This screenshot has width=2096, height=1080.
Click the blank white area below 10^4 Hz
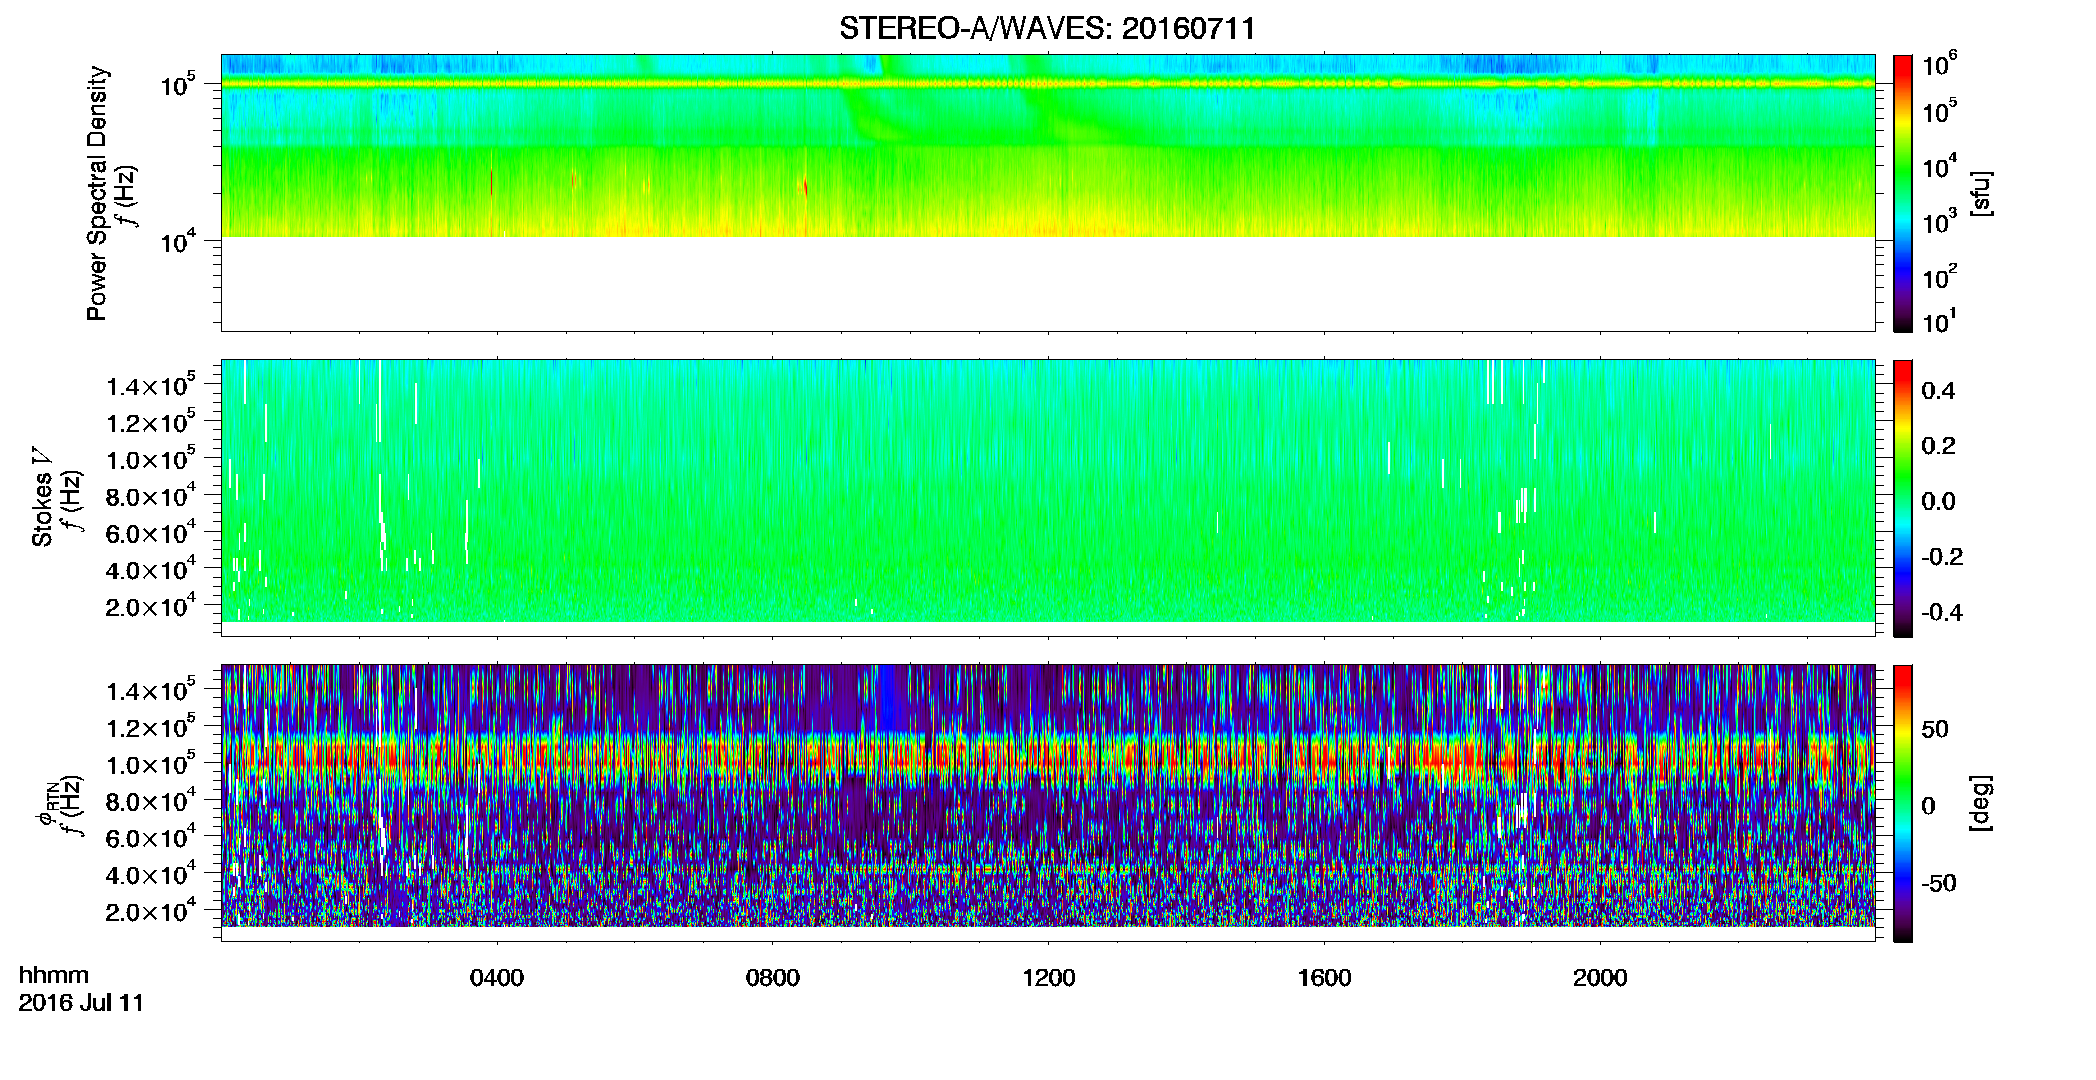point(1048,284)
